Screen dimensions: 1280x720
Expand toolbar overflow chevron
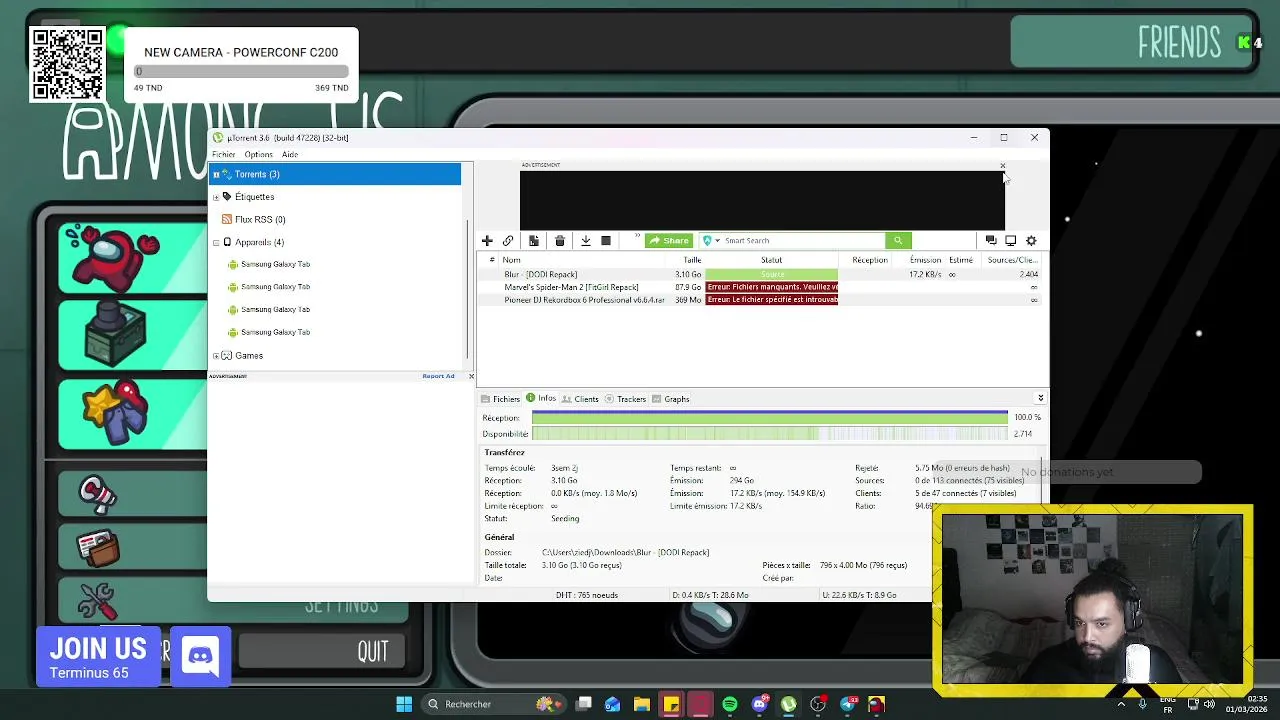[x=637, y=238]
